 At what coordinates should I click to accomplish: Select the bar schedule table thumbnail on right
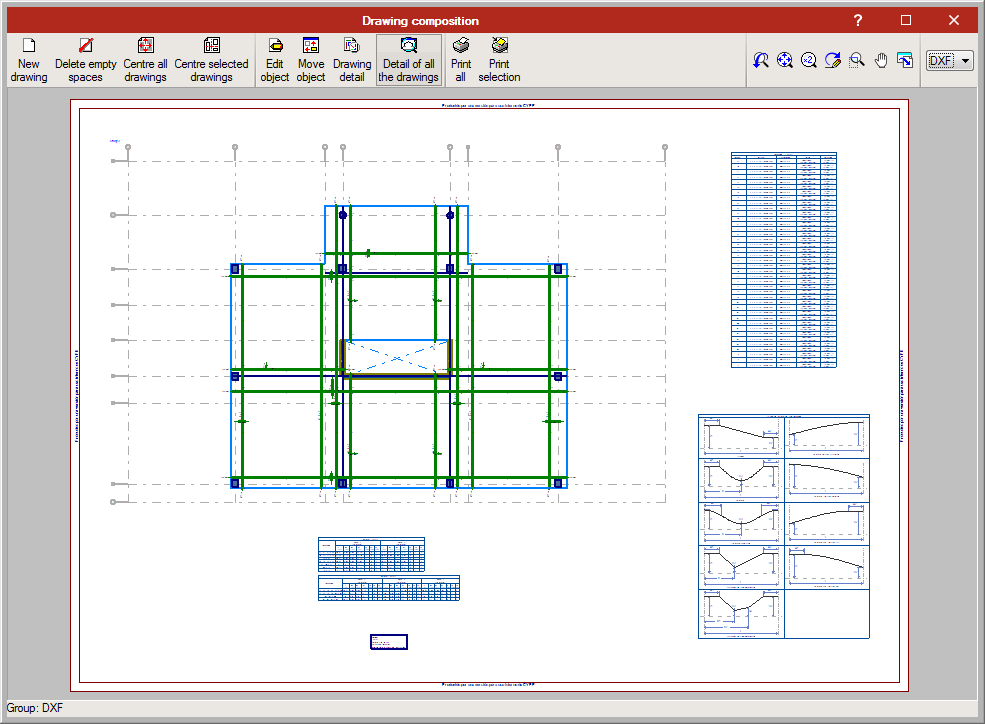coord(783,260)
